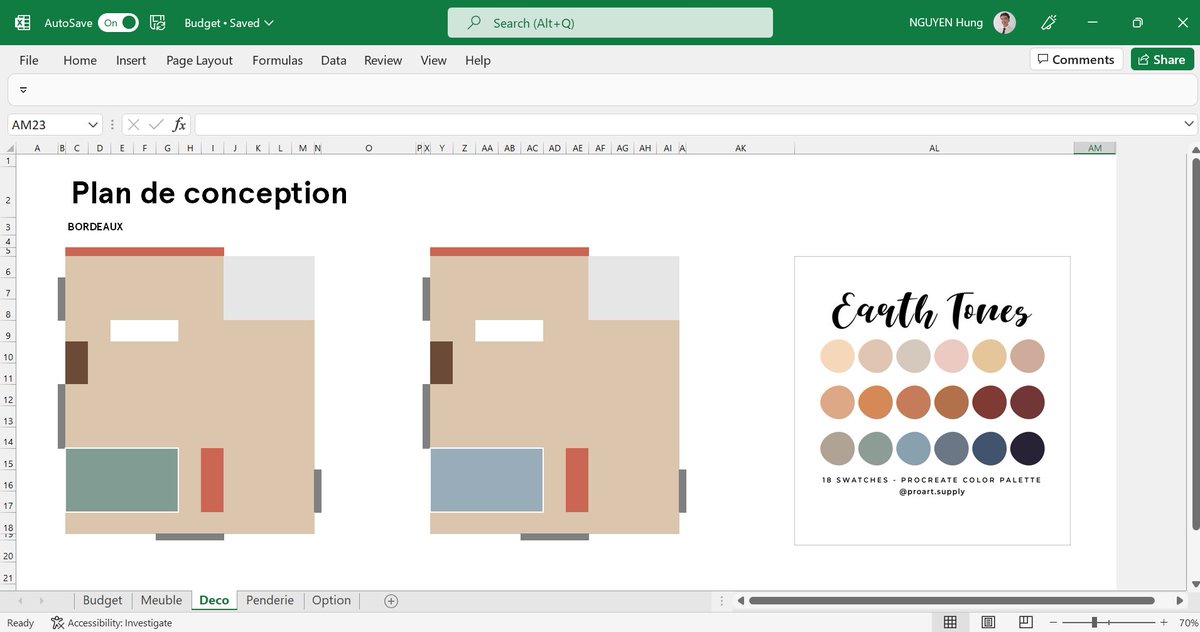The image size is (1200, 632).
Task: Open the Comments pane
Action: coord(1076,59)
